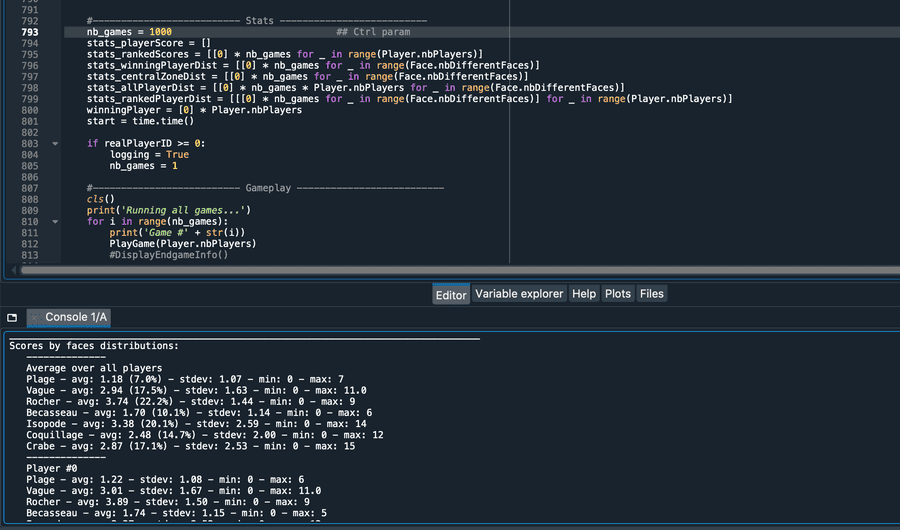This screenshot has width=900, height=530.
Task: Place cursor on nb_games value 1000
Action: [160, 32]
